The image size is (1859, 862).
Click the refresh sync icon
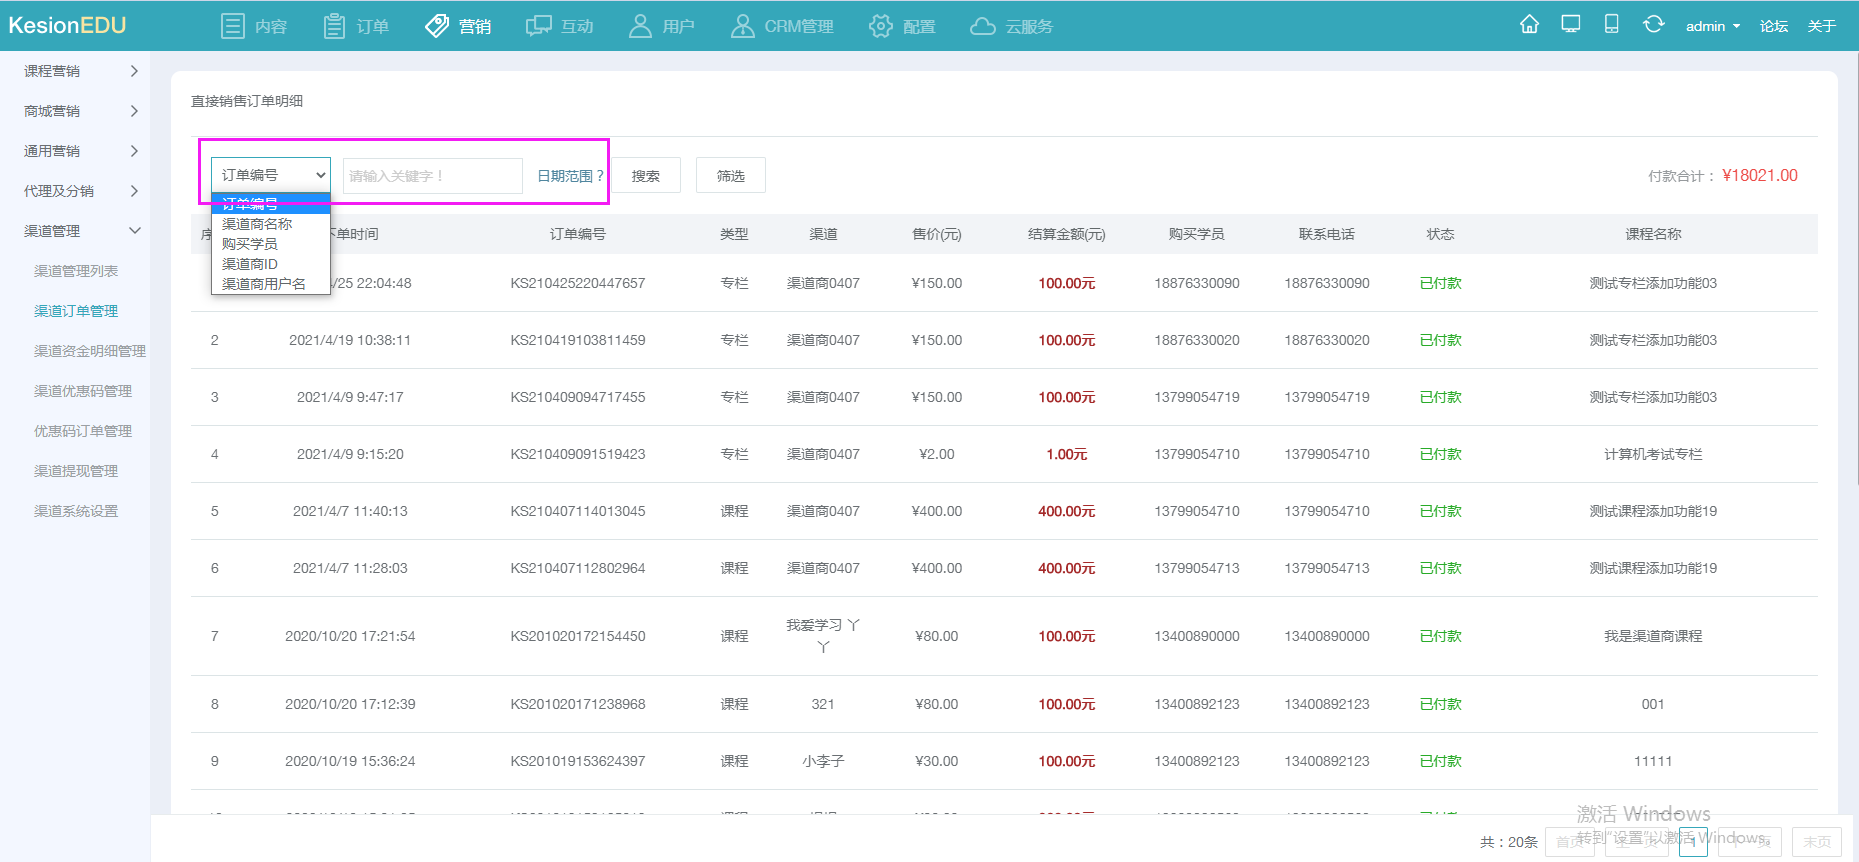coord(1653,25)
